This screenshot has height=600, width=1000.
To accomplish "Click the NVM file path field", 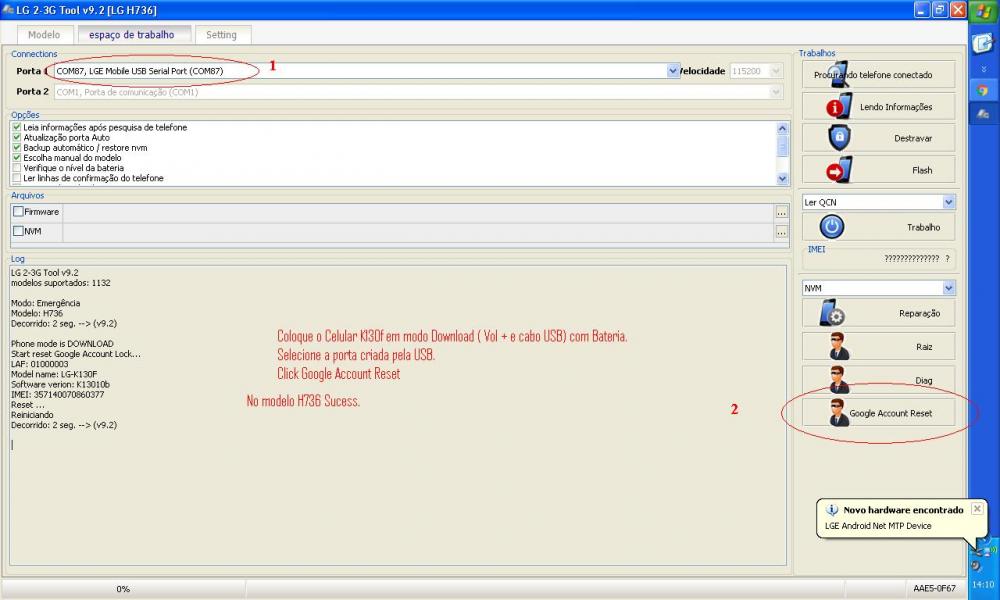I will click(x=418, y=232).
